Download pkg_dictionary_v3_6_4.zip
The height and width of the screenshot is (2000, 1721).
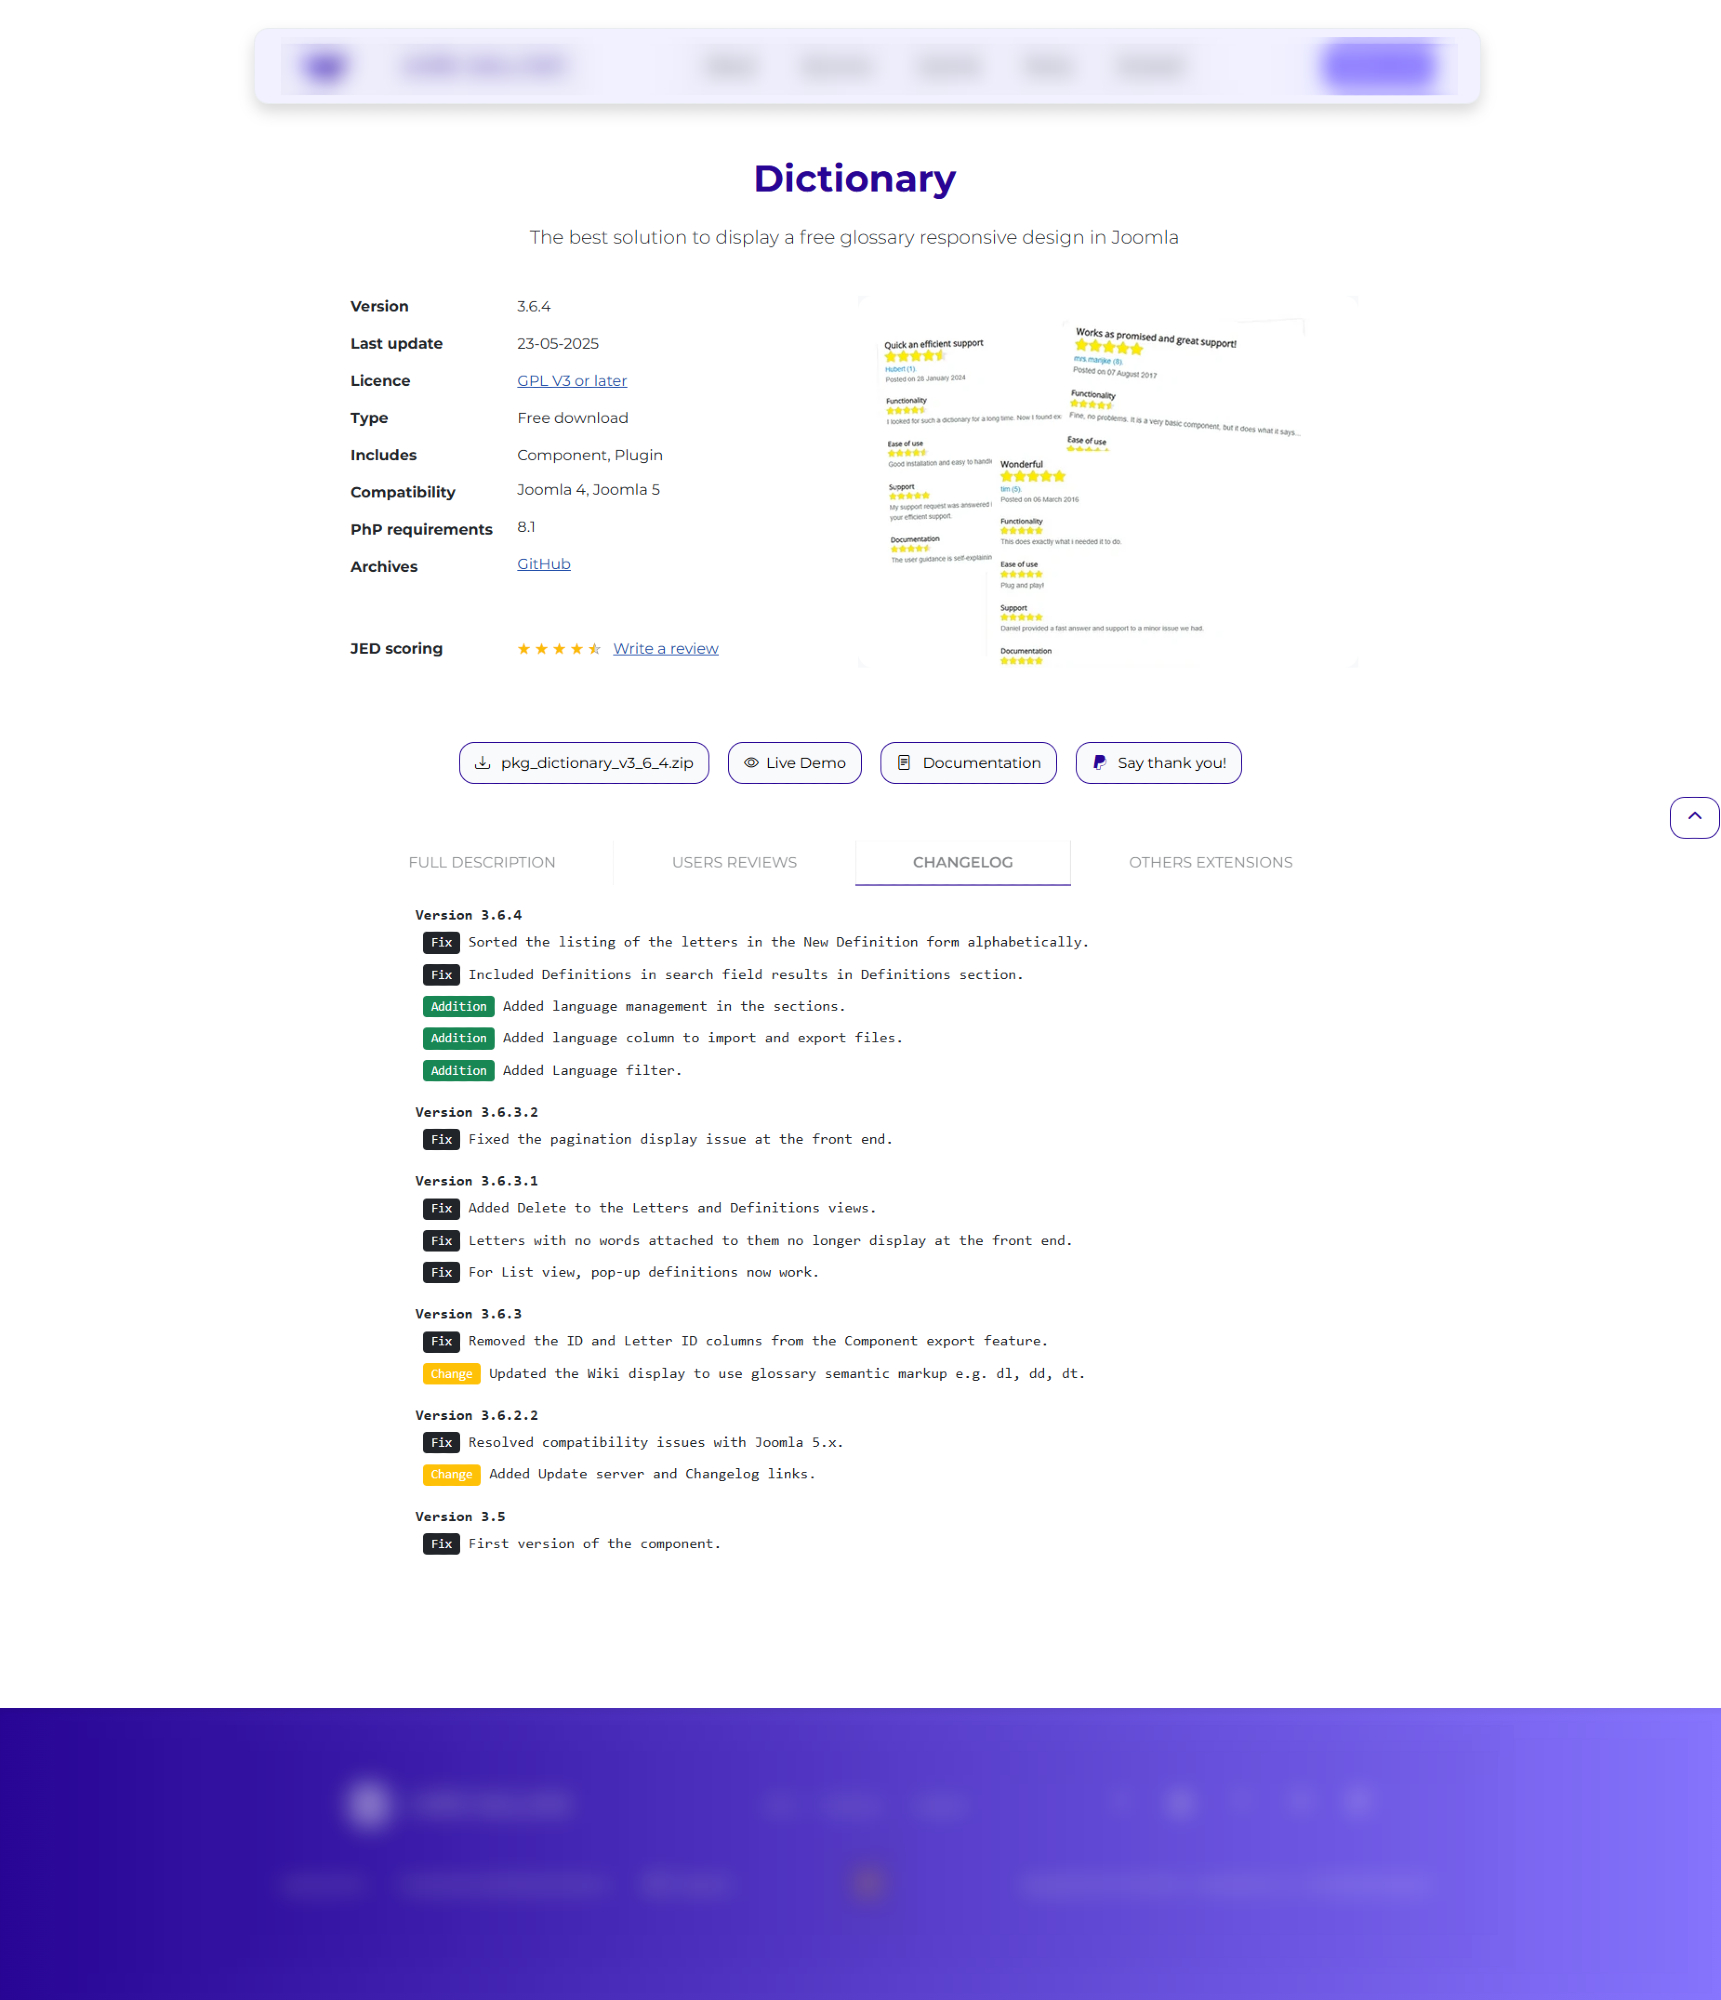(596, 763)
